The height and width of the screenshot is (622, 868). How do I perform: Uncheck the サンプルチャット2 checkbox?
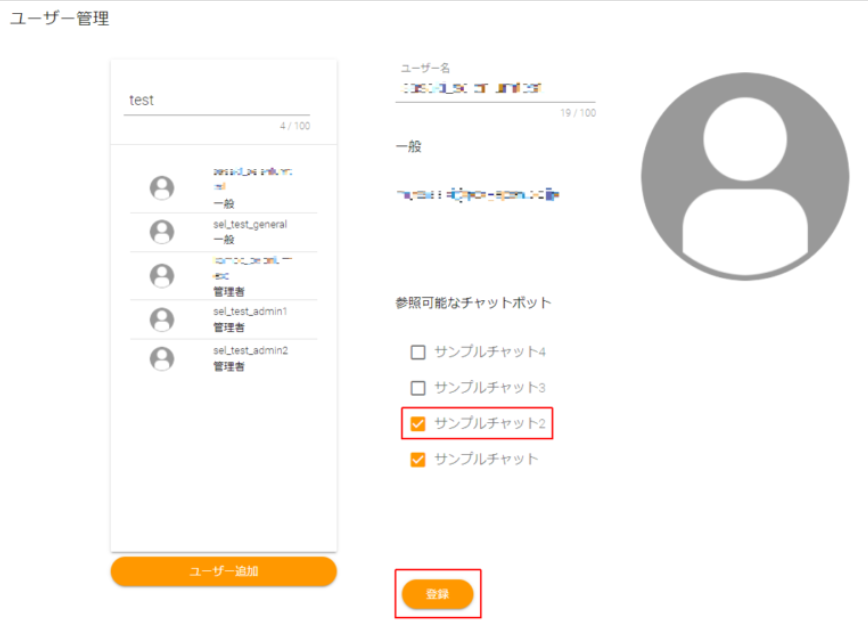418,424
